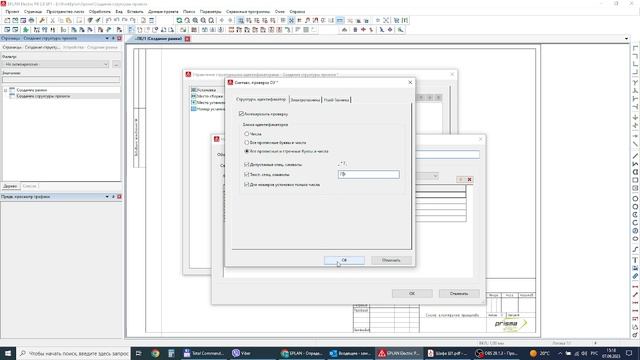Viewport: 640px width, 360px height.
Task: Open the page tab list arrow
Action: [x=627, y=39]
